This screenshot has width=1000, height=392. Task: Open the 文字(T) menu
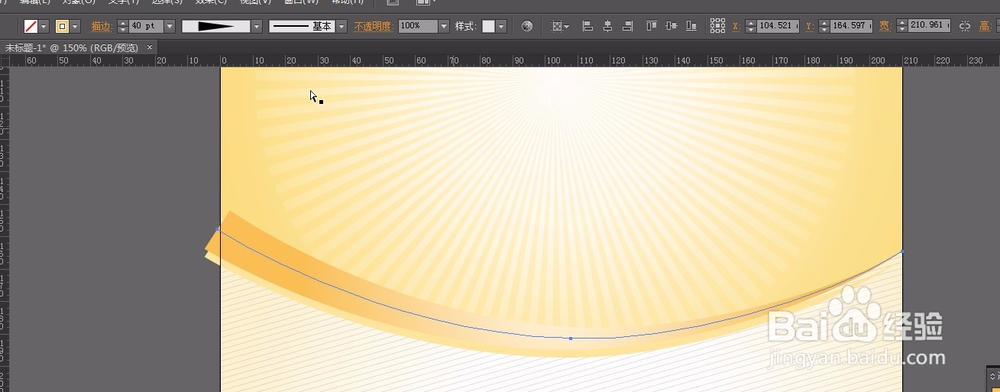[123, 2]
